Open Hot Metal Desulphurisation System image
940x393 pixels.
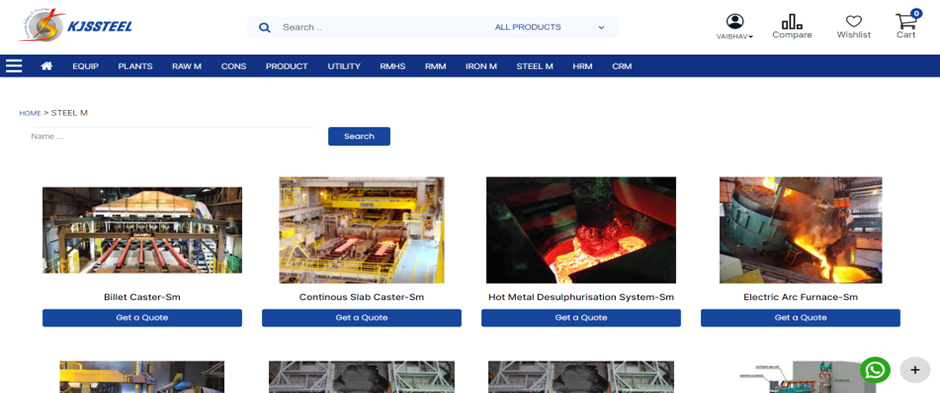[581, 230]
